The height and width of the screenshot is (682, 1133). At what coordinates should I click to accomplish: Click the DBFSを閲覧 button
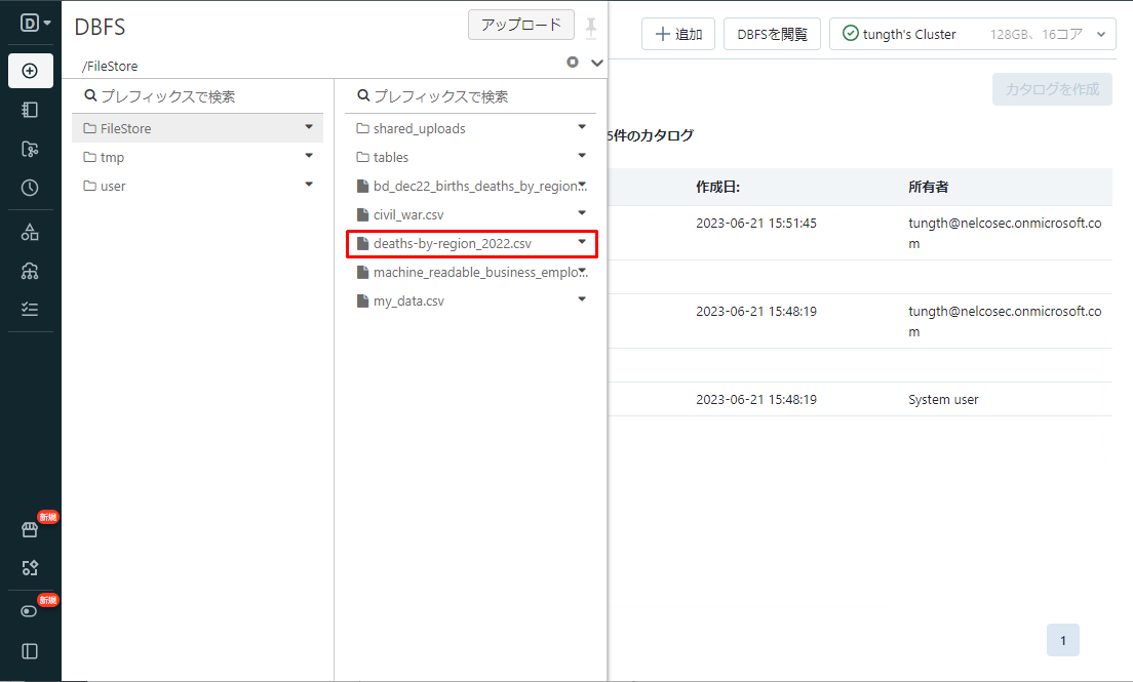[772, 34]
